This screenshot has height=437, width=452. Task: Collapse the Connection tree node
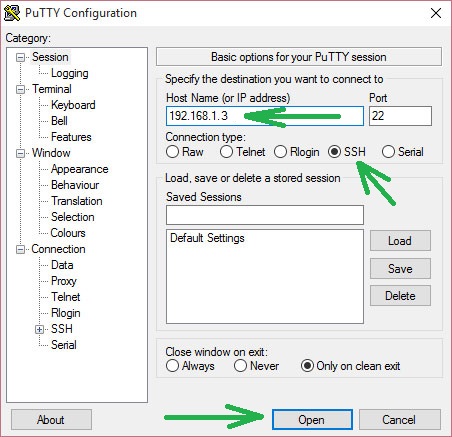pos(20,249)
